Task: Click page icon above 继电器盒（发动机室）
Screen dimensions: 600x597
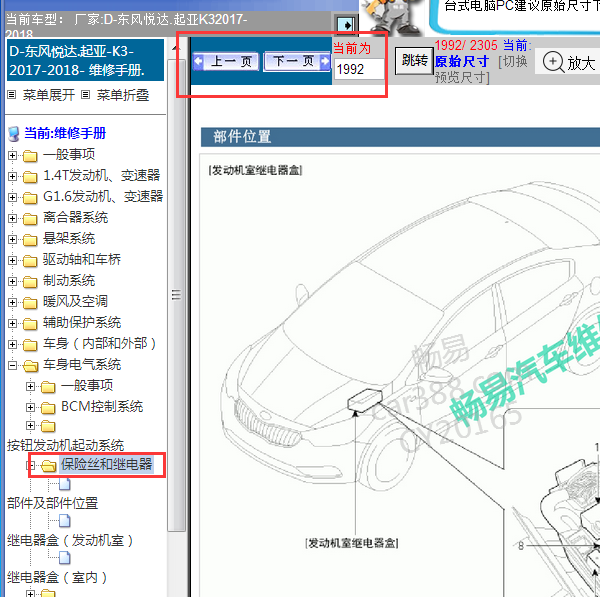Action: [x=65, y=521]
